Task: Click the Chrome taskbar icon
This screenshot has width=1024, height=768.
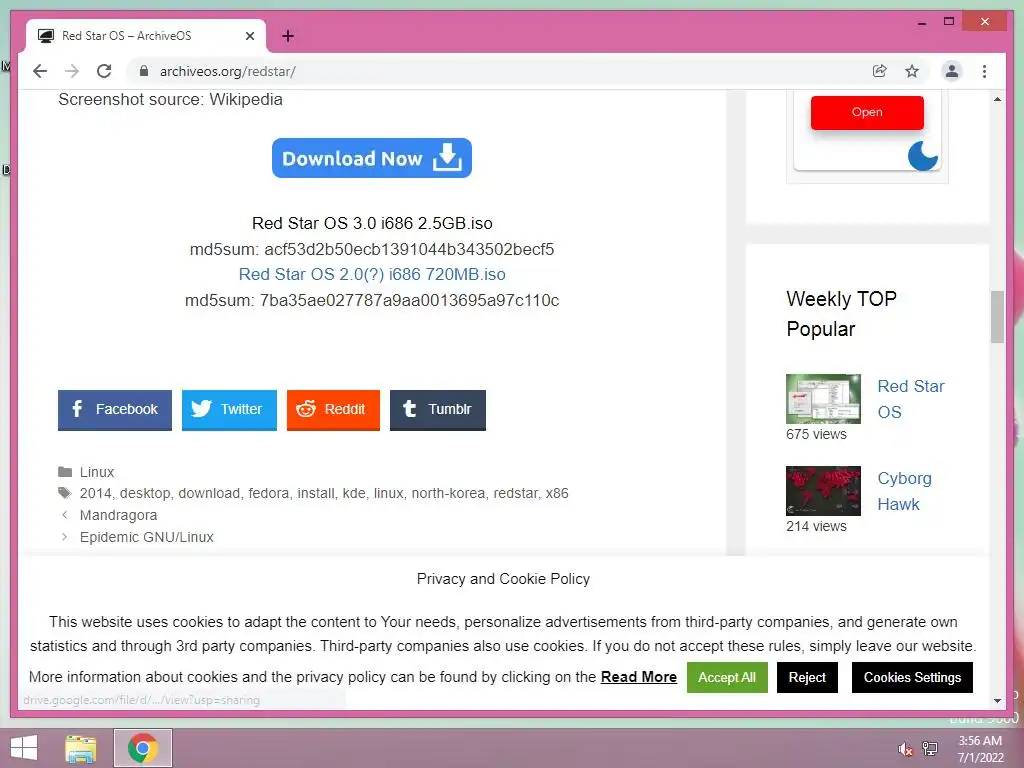Action: click(143, 748)
